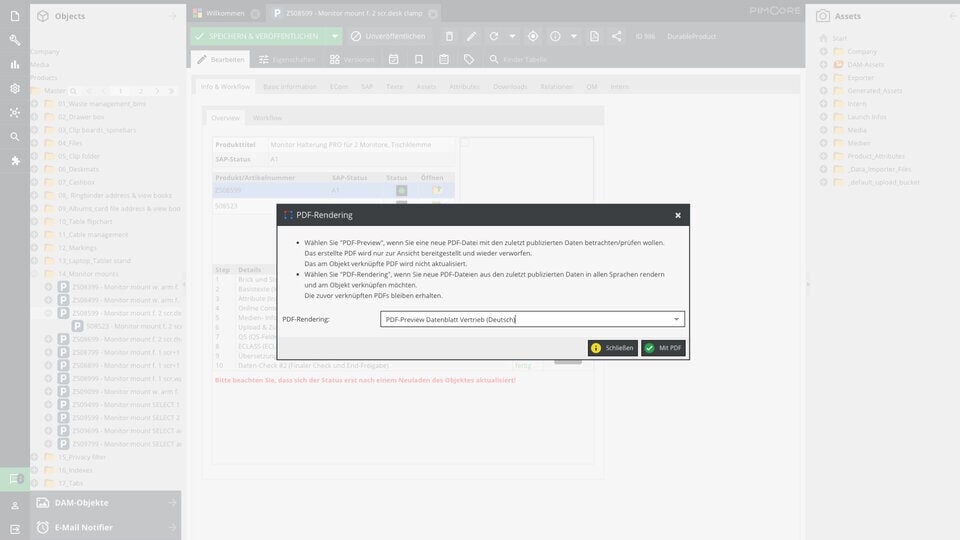Open the settings gear icon in left sidebar
Screen dimensions: 960x540
coord(15,89)
